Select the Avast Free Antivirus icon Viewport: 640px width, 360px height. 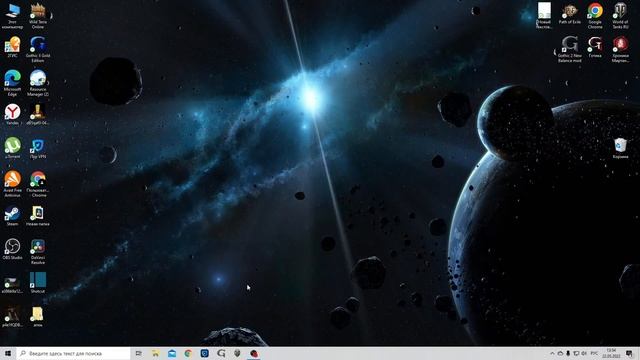(x=13, y=184)
